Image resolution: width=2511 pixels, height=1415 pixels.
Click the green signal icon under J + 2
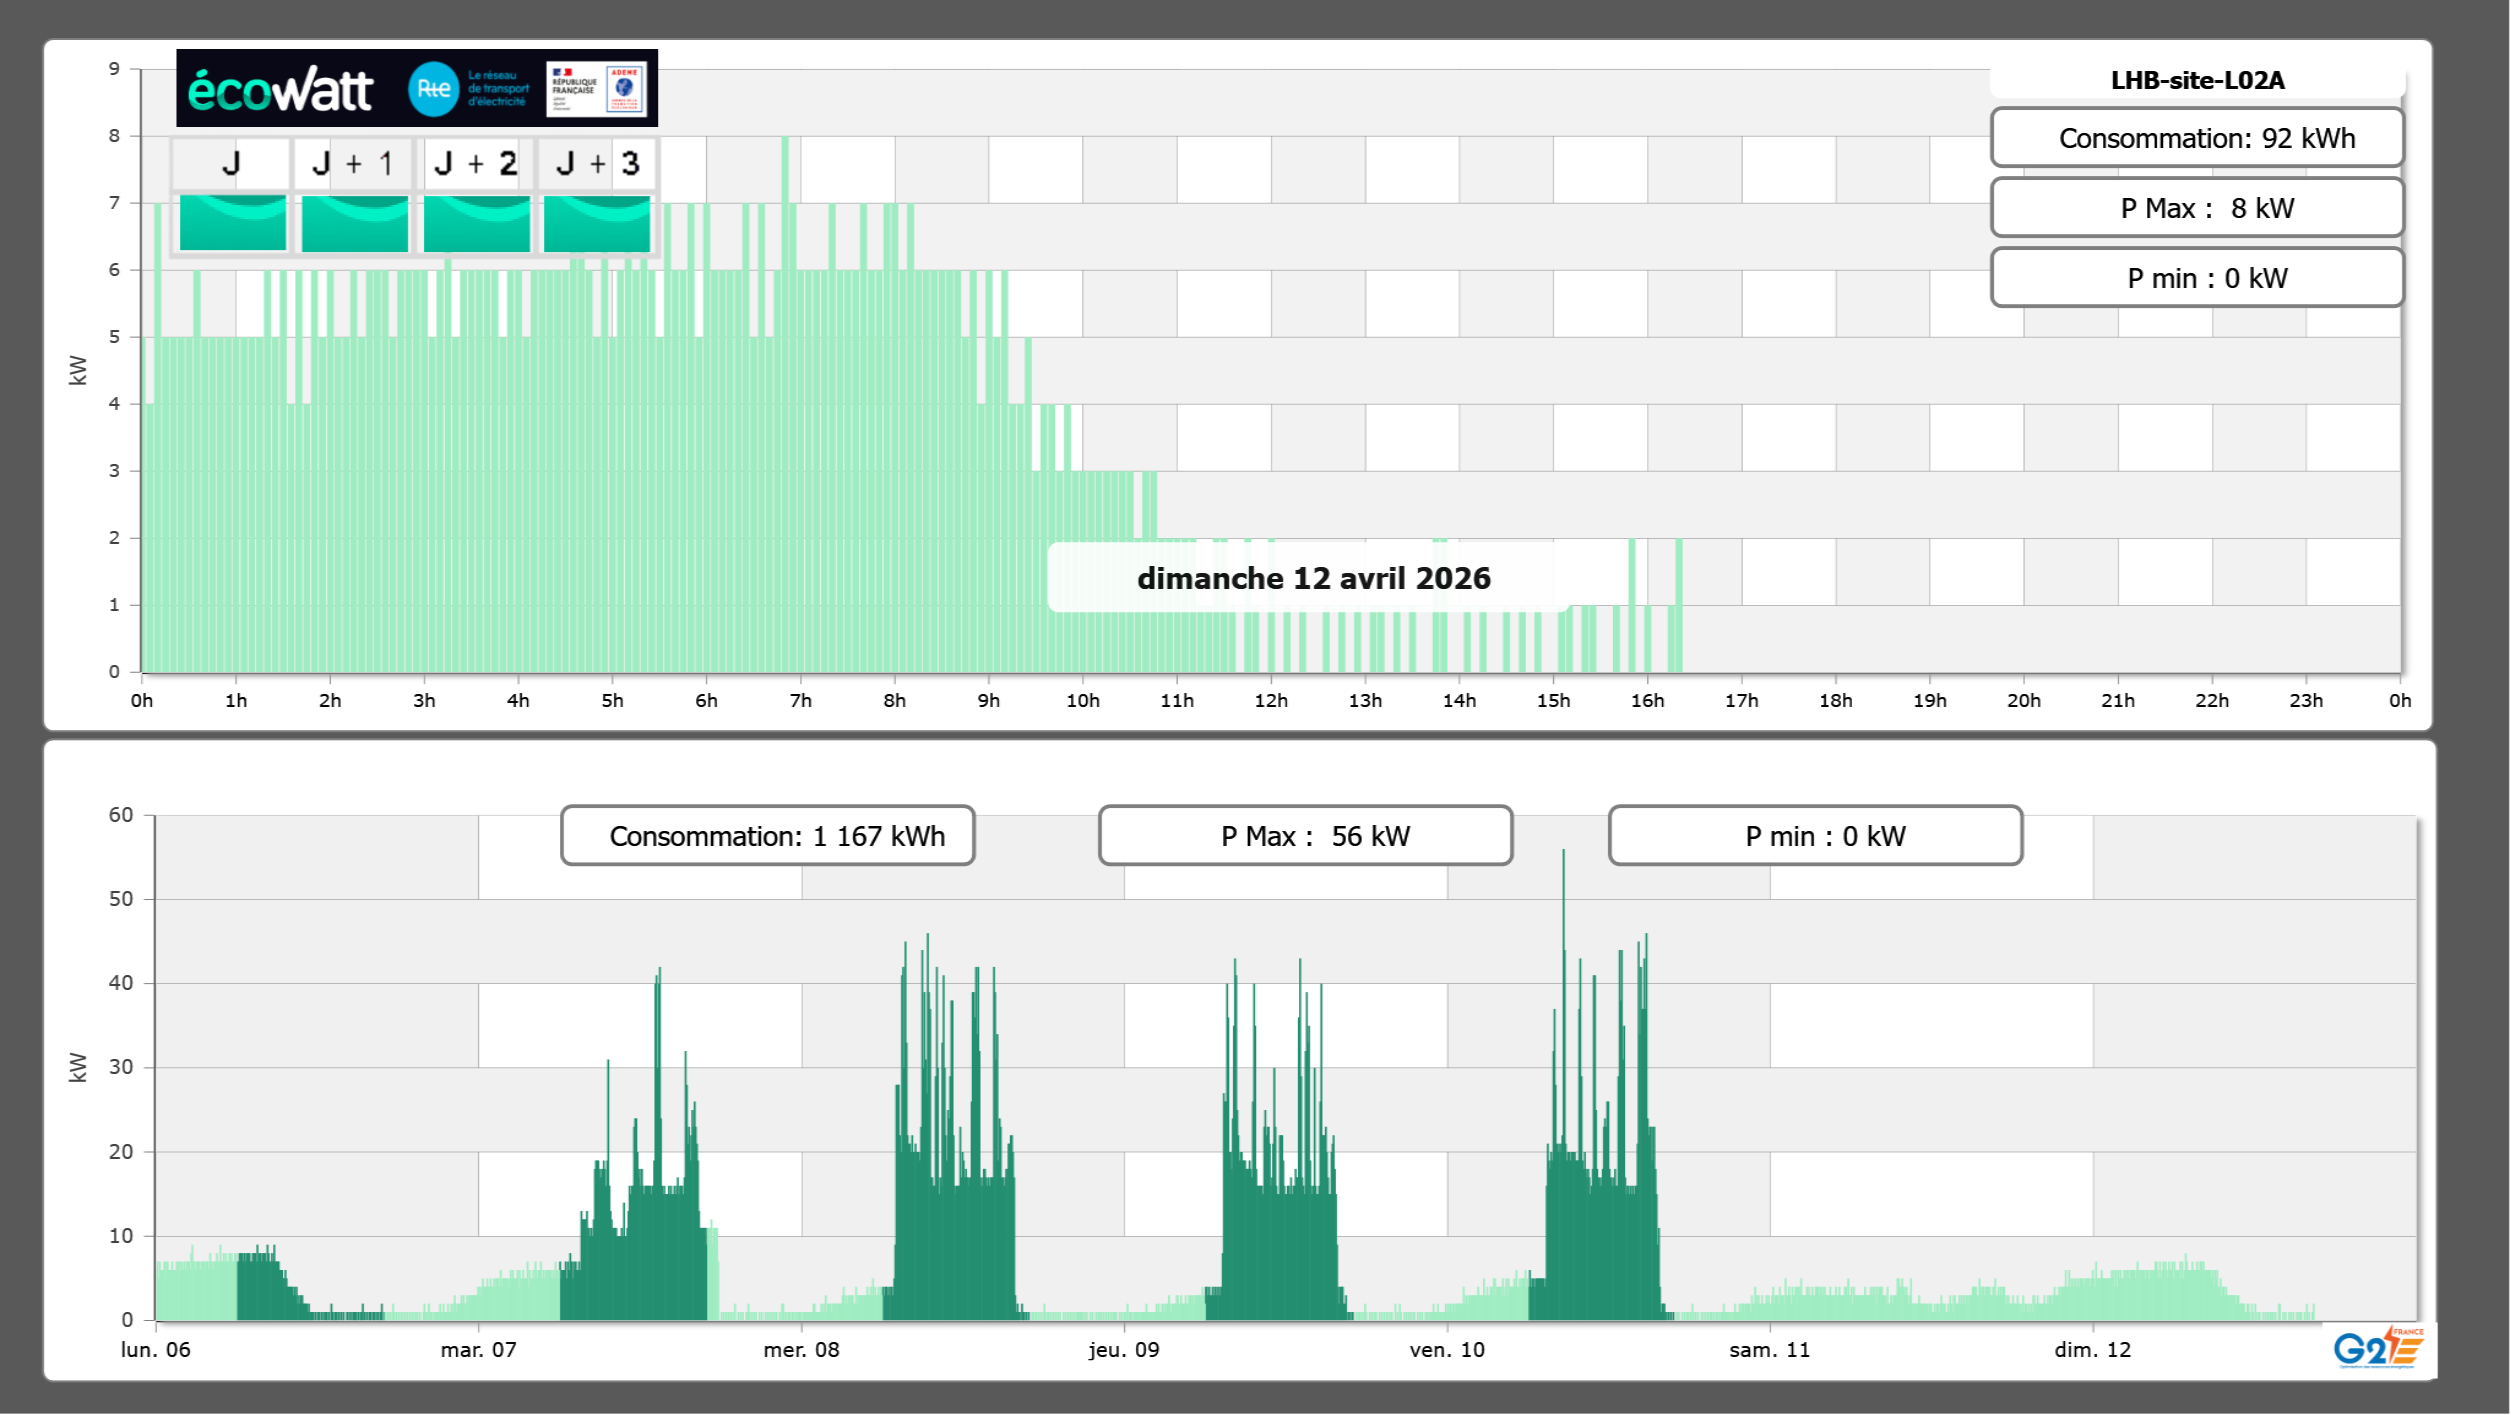click(476, 223)
